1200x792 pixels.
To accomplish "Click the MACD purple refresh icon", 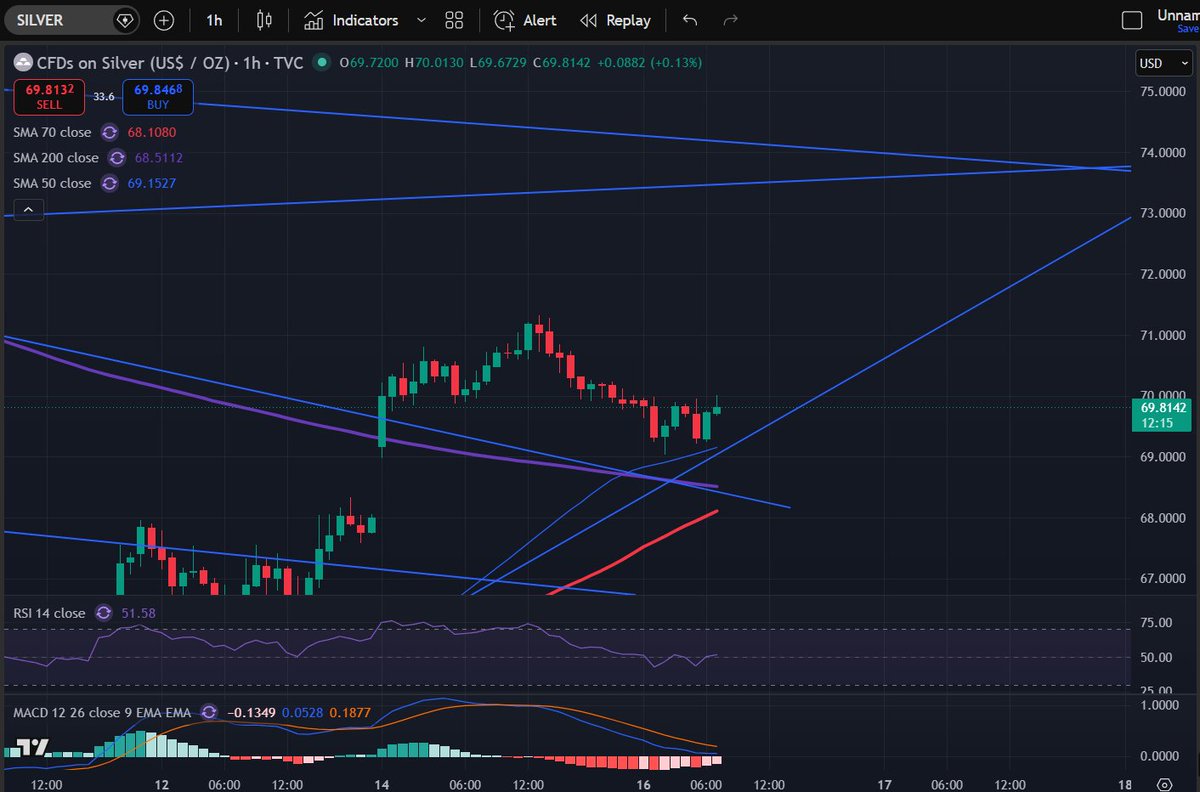I will click(209, 712).
